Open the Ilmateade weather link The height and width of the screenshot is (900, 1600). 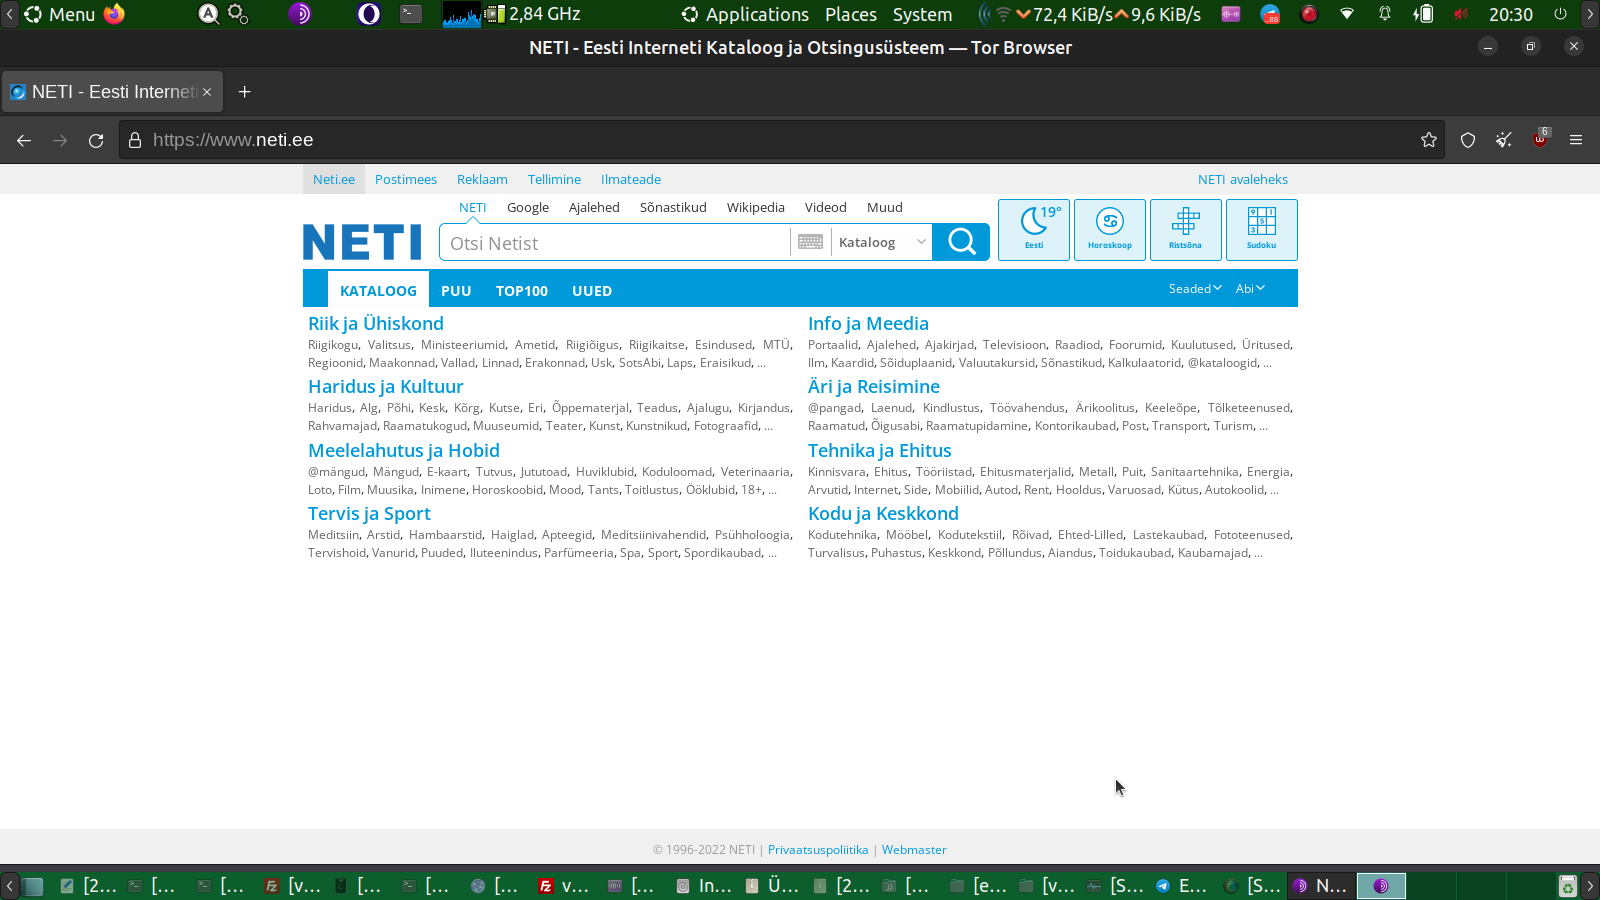(x=631, y=180)
